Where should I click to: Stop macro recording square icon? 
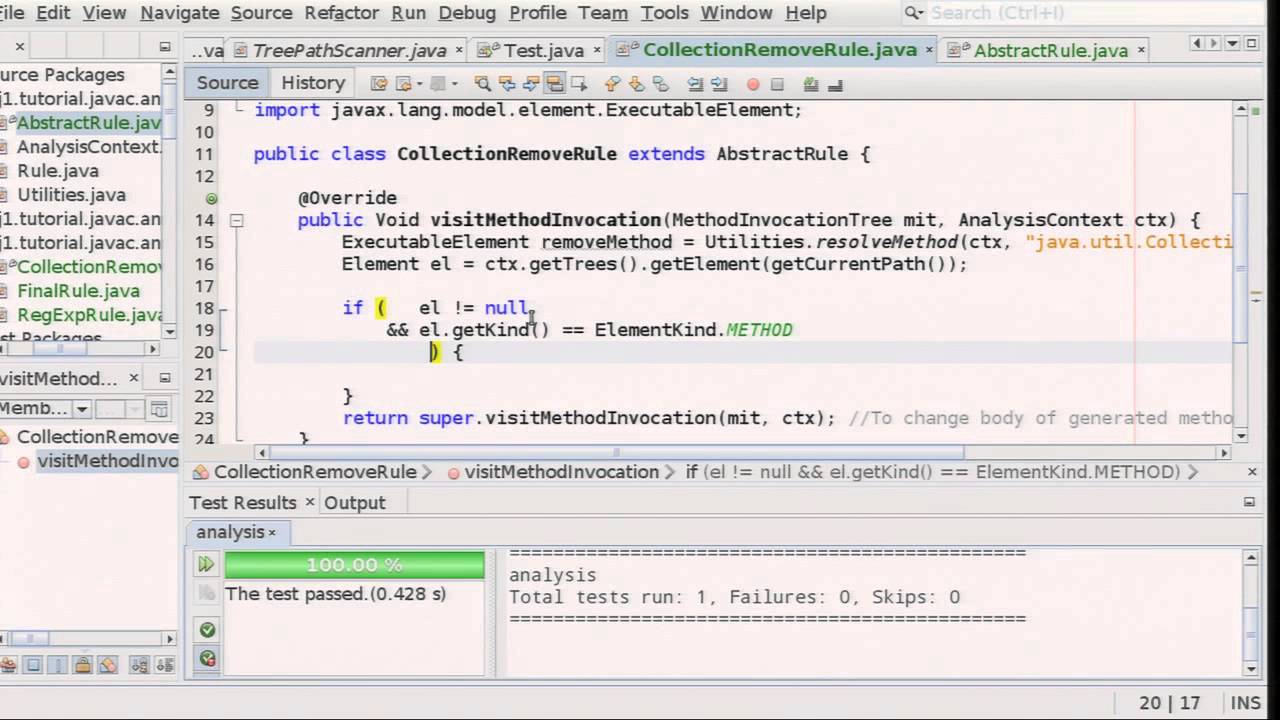tap(777, 85)
